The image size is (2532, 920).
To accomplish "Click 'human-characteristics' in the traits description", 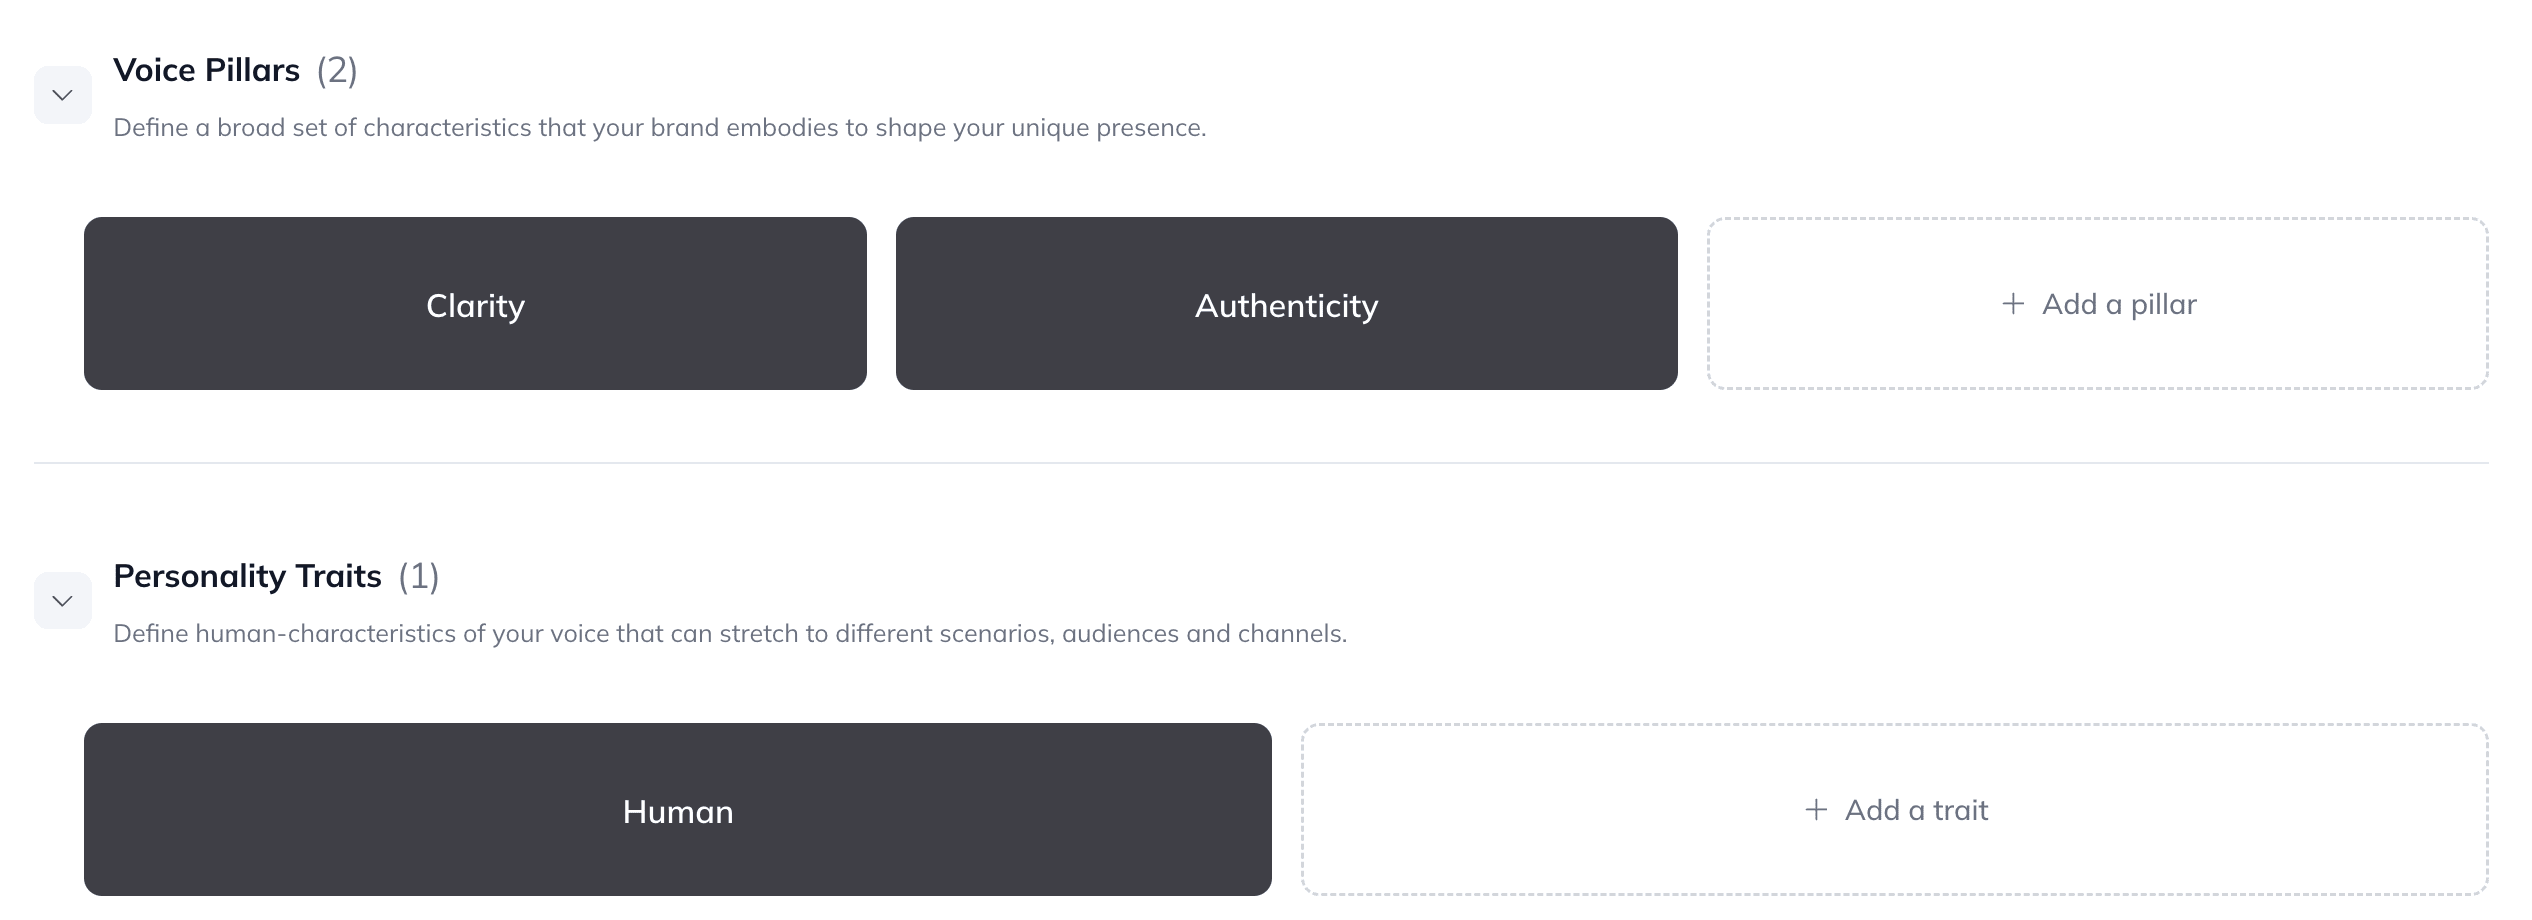I will coord(325,634).
